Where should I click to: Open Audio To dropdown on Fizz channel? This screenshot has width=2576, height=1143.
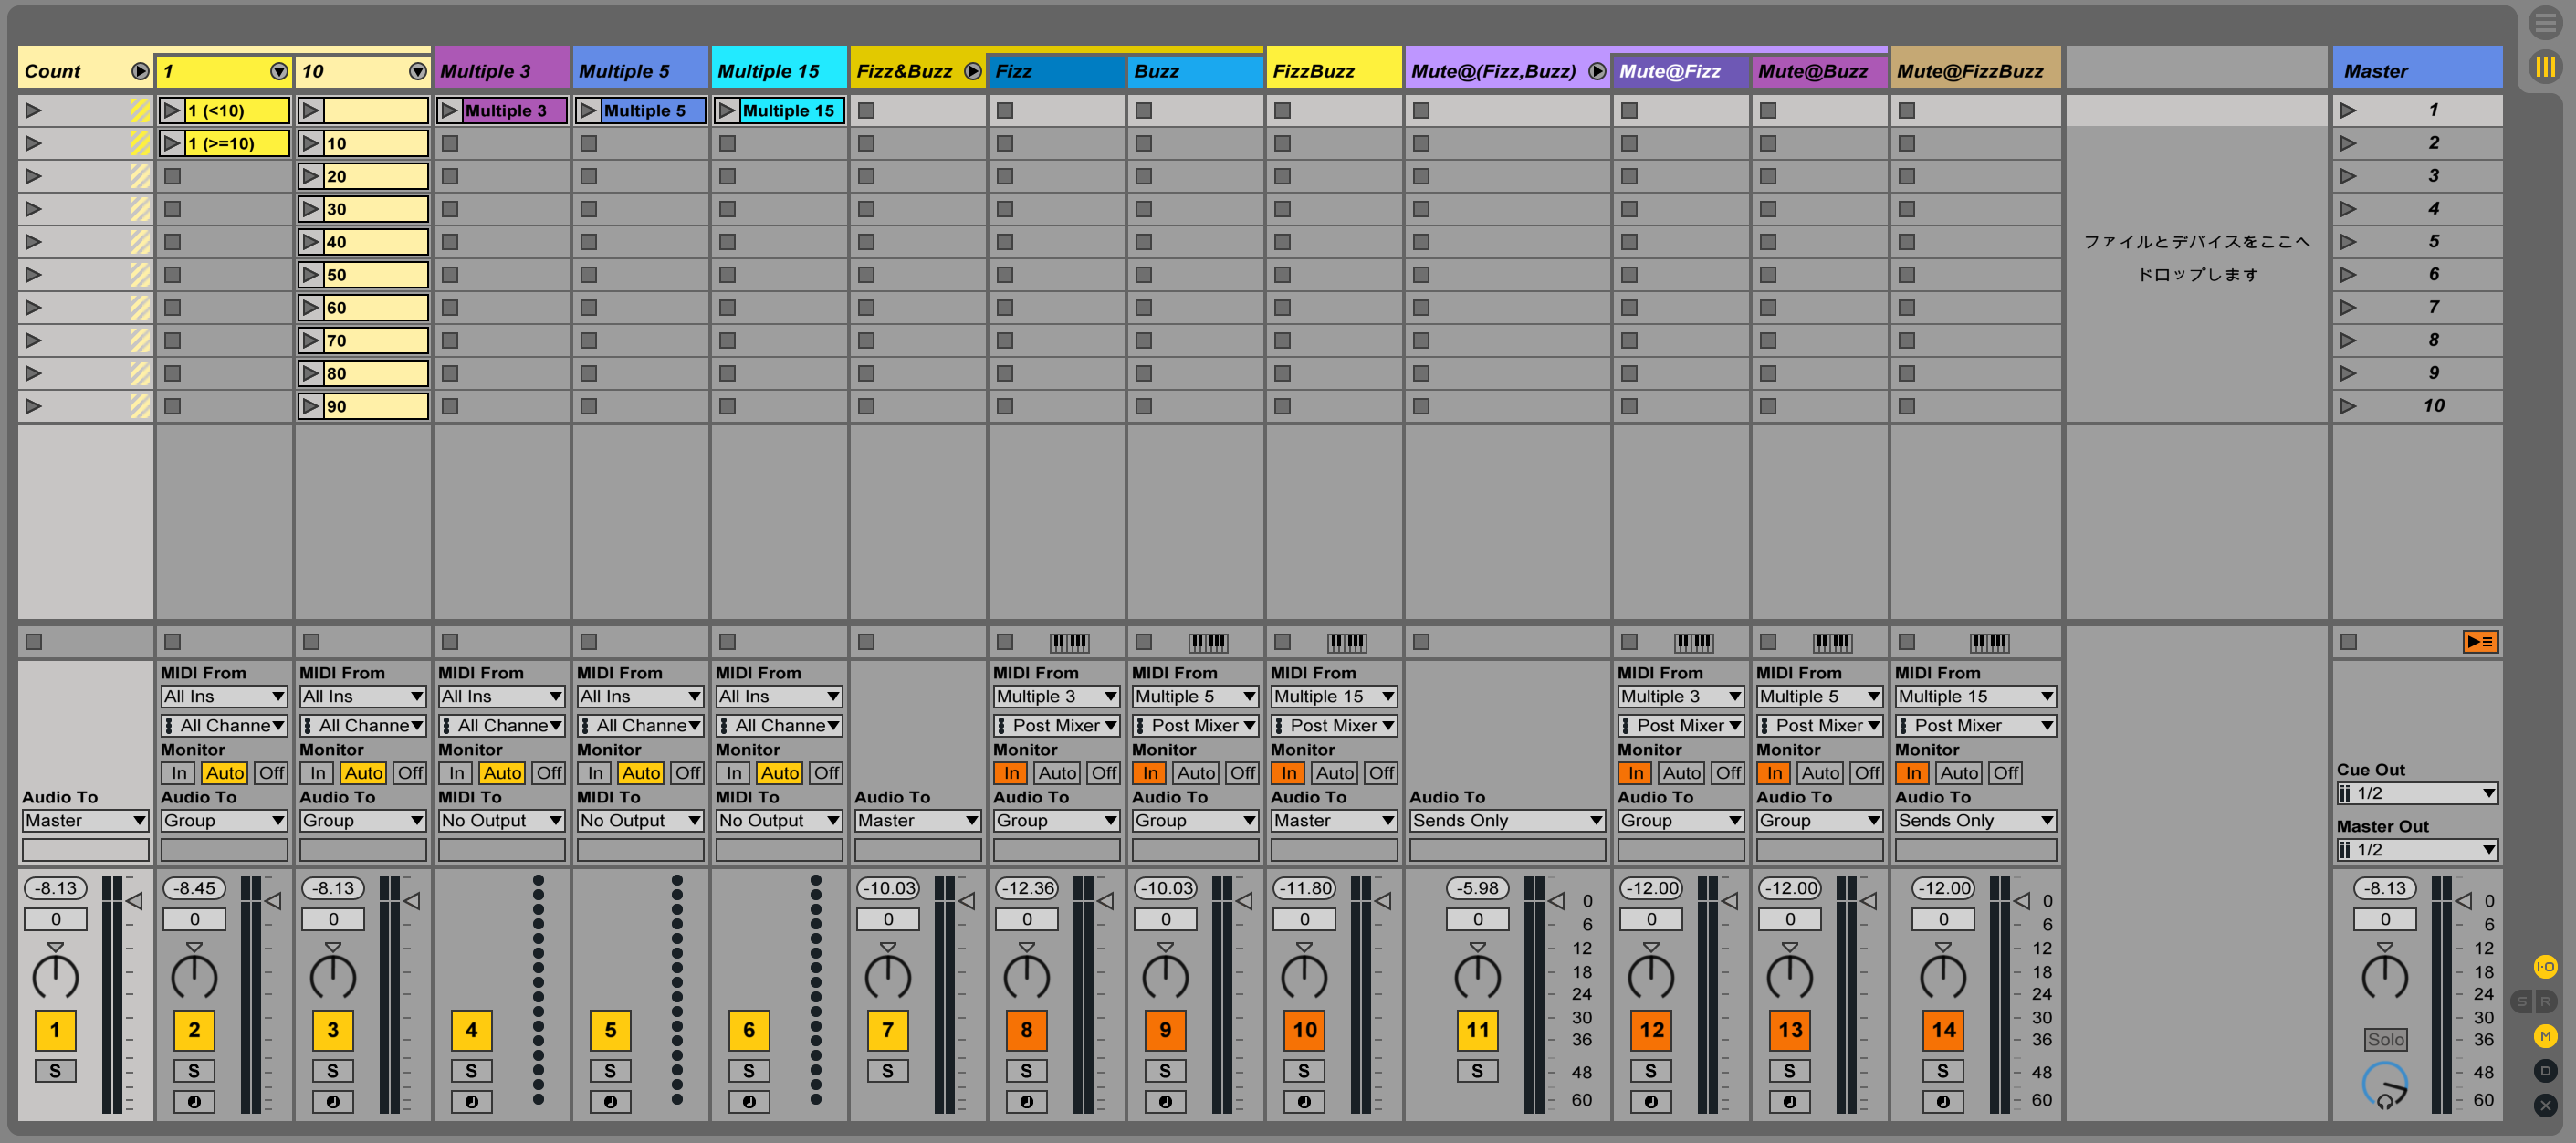tap(1052, 821)
